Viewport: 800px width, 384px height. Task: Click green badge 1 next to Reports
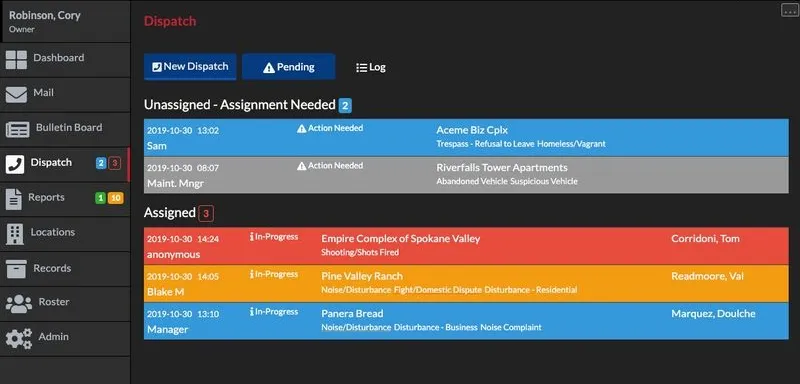[x=101, y=198]
